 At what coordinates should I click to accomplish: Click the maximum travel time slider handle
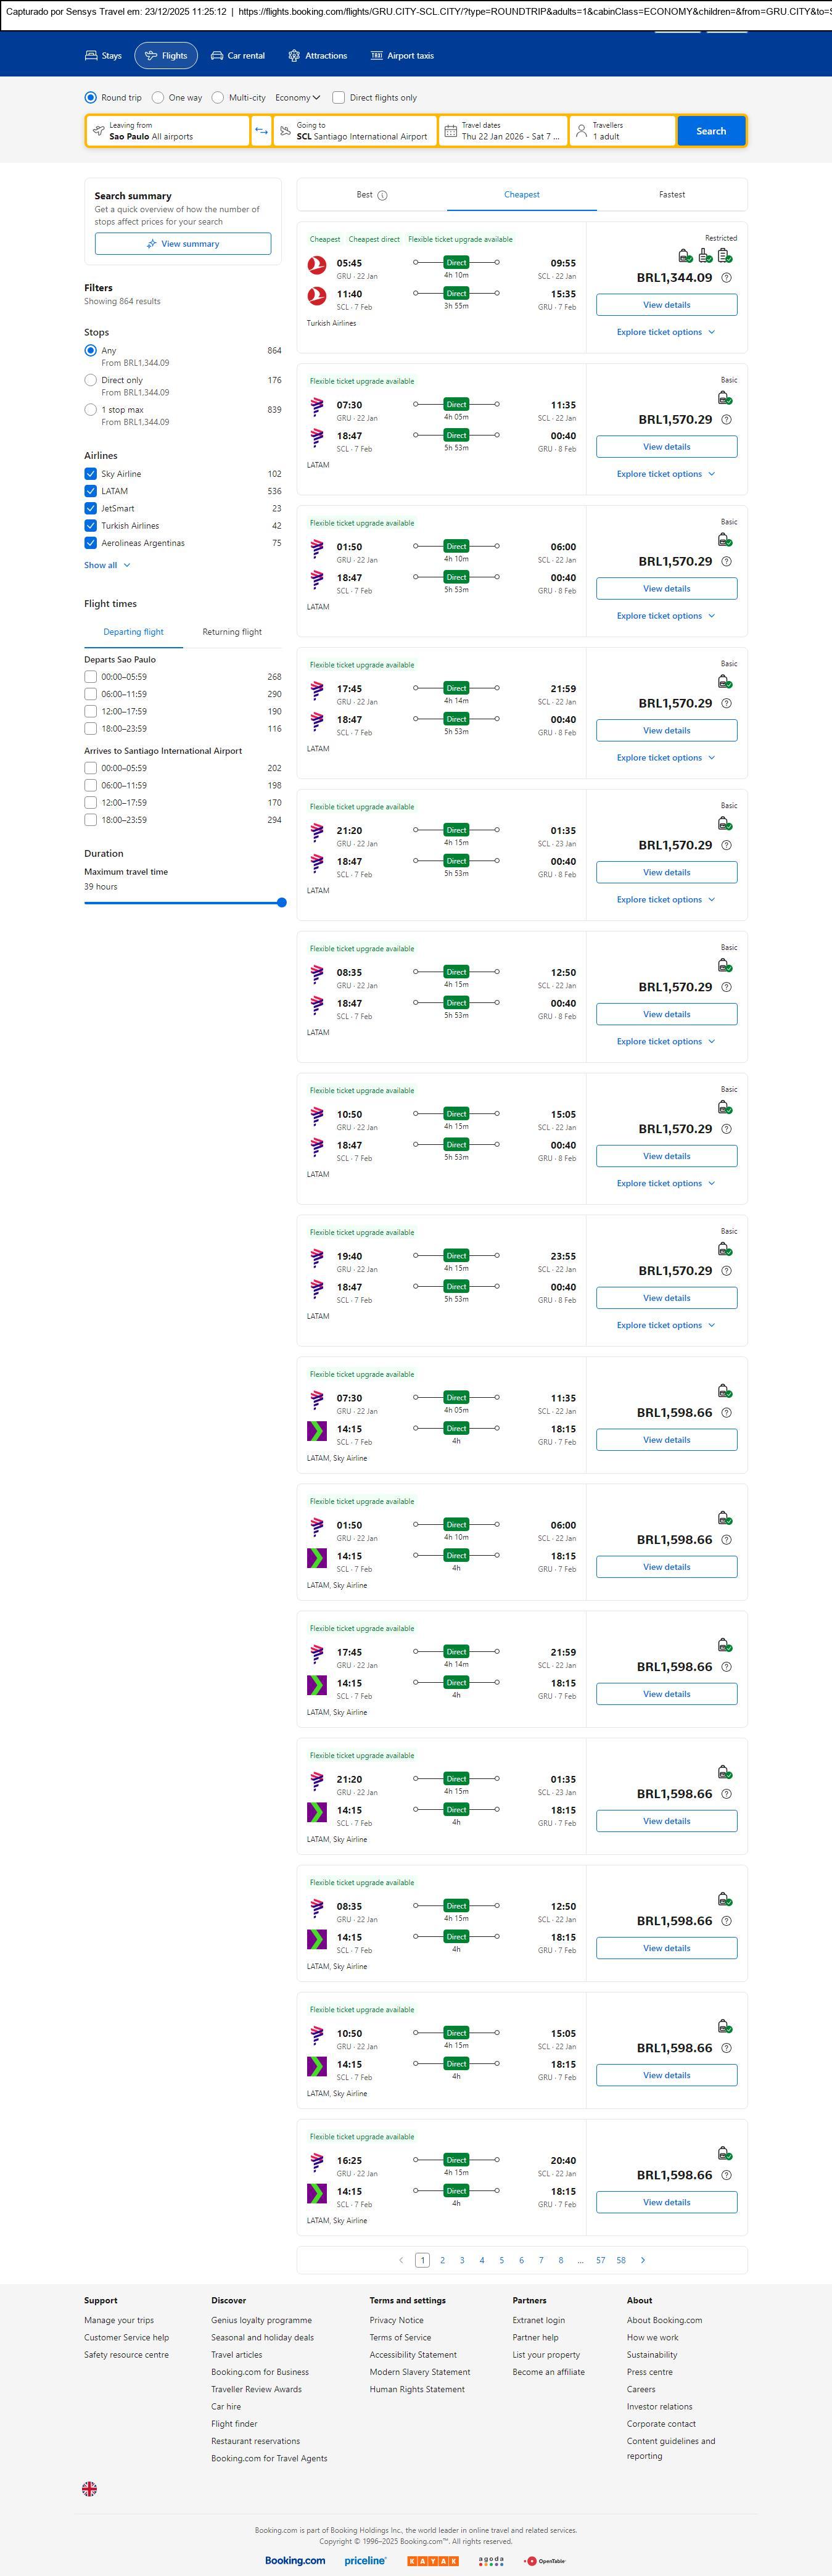click(282, 902)
